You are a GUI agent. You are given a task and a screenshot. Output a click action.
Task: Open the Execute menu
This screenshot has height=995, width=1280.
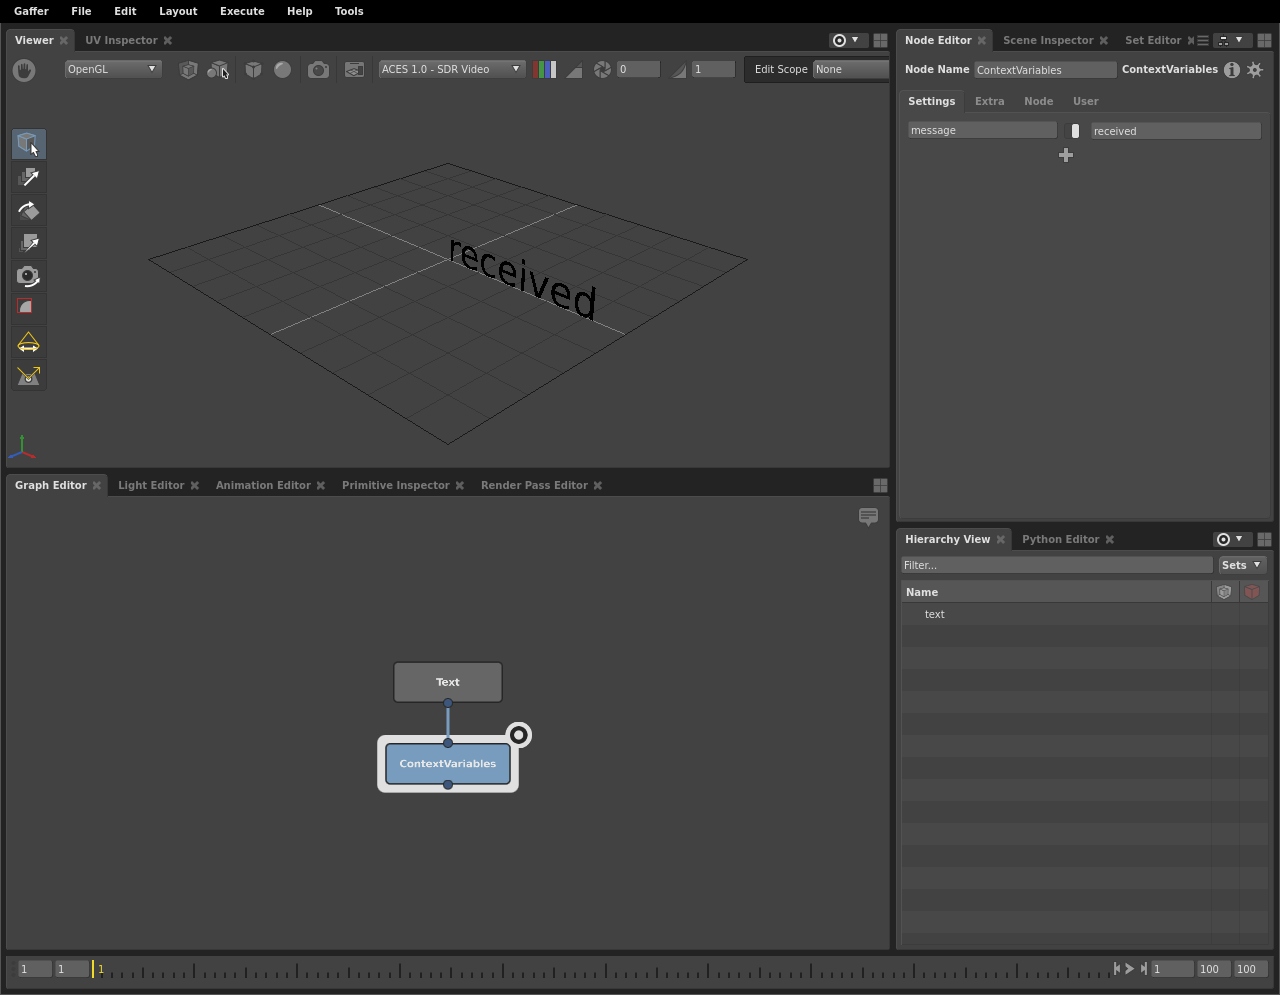click(x=242, y=11)
